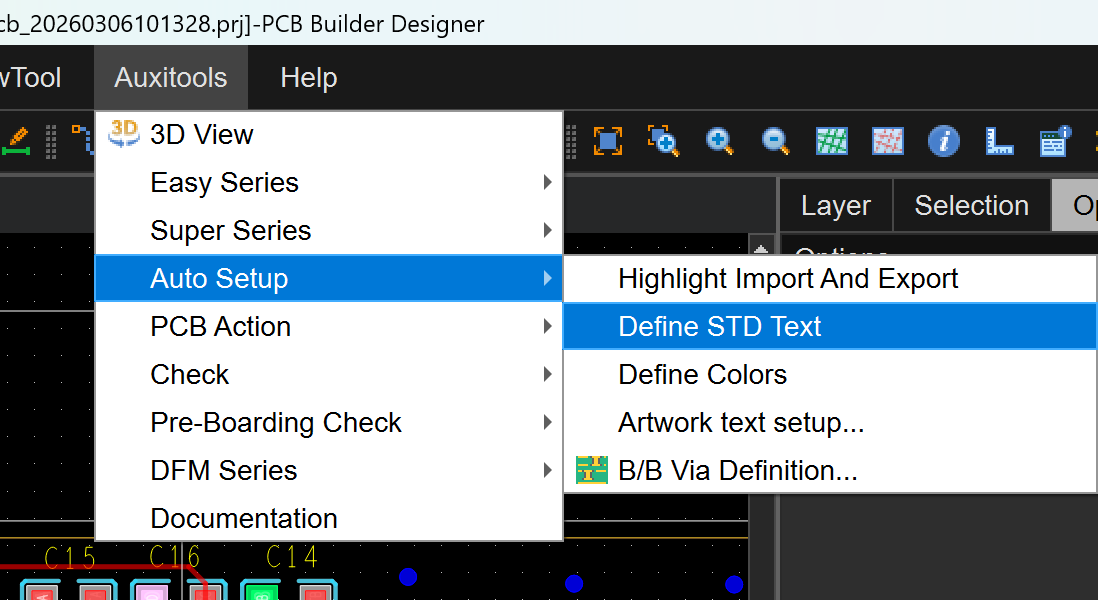Expand the DFM Series submenu
The image size is (1098, 600).
tap(223, 471)
